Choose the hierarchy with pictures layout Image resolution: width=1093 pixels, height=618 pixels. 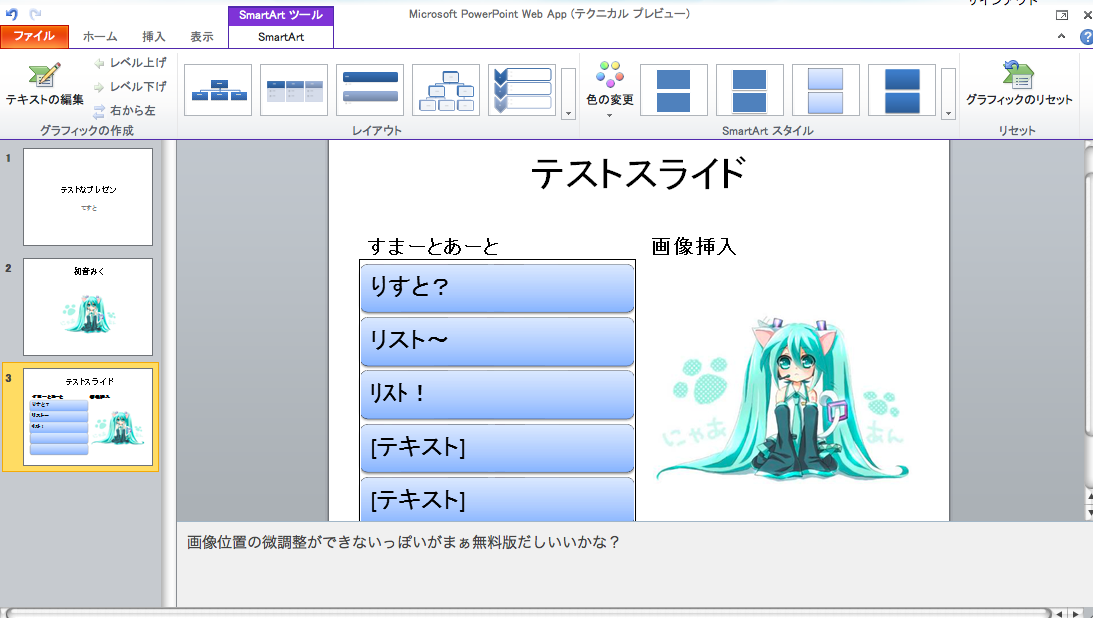coord(446,90)
